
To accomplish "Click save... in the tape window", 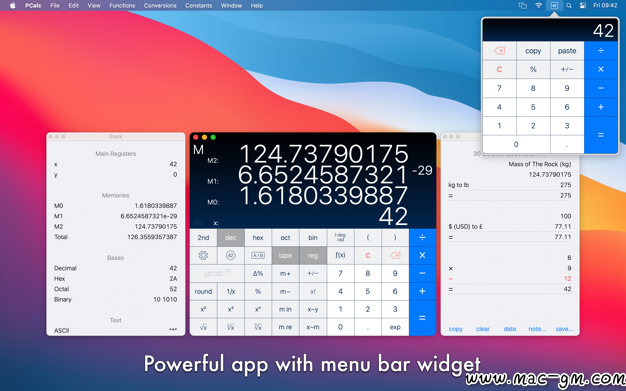I will click(x=564, y=329).
